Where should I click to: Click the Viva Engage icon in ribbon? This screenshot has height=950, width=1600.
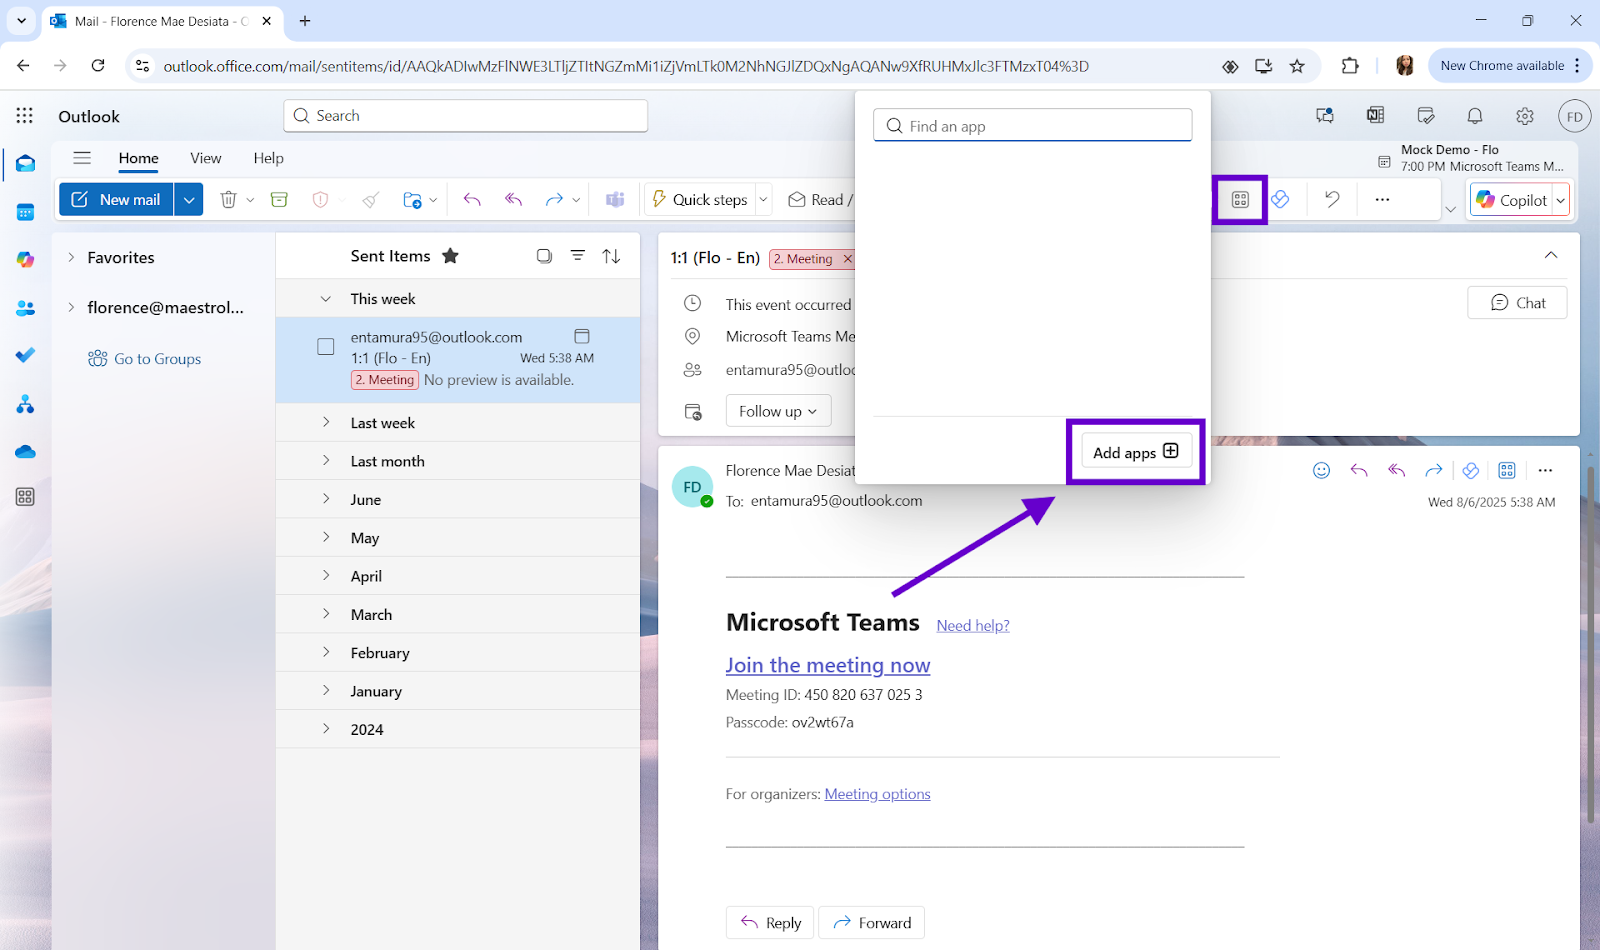point(1280,200)
